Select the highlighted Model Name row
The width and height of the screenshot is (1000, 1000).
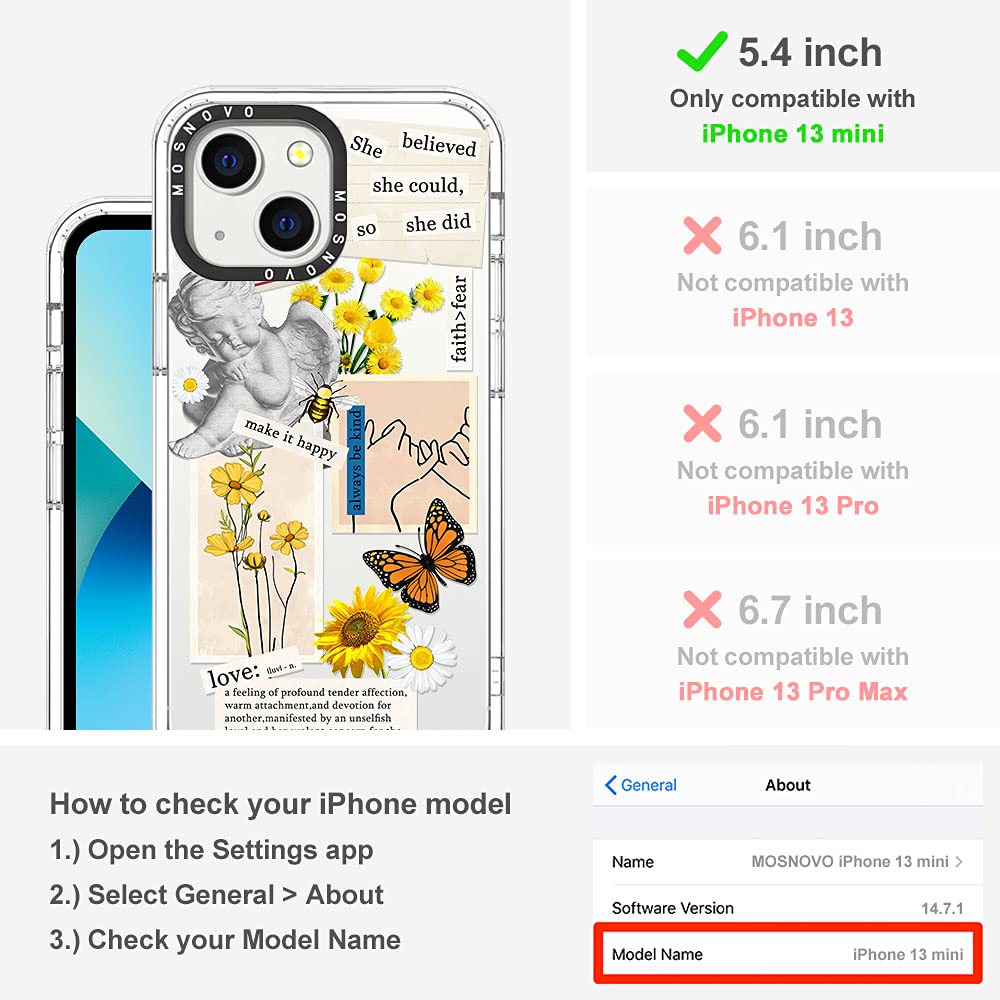(788, 954)
